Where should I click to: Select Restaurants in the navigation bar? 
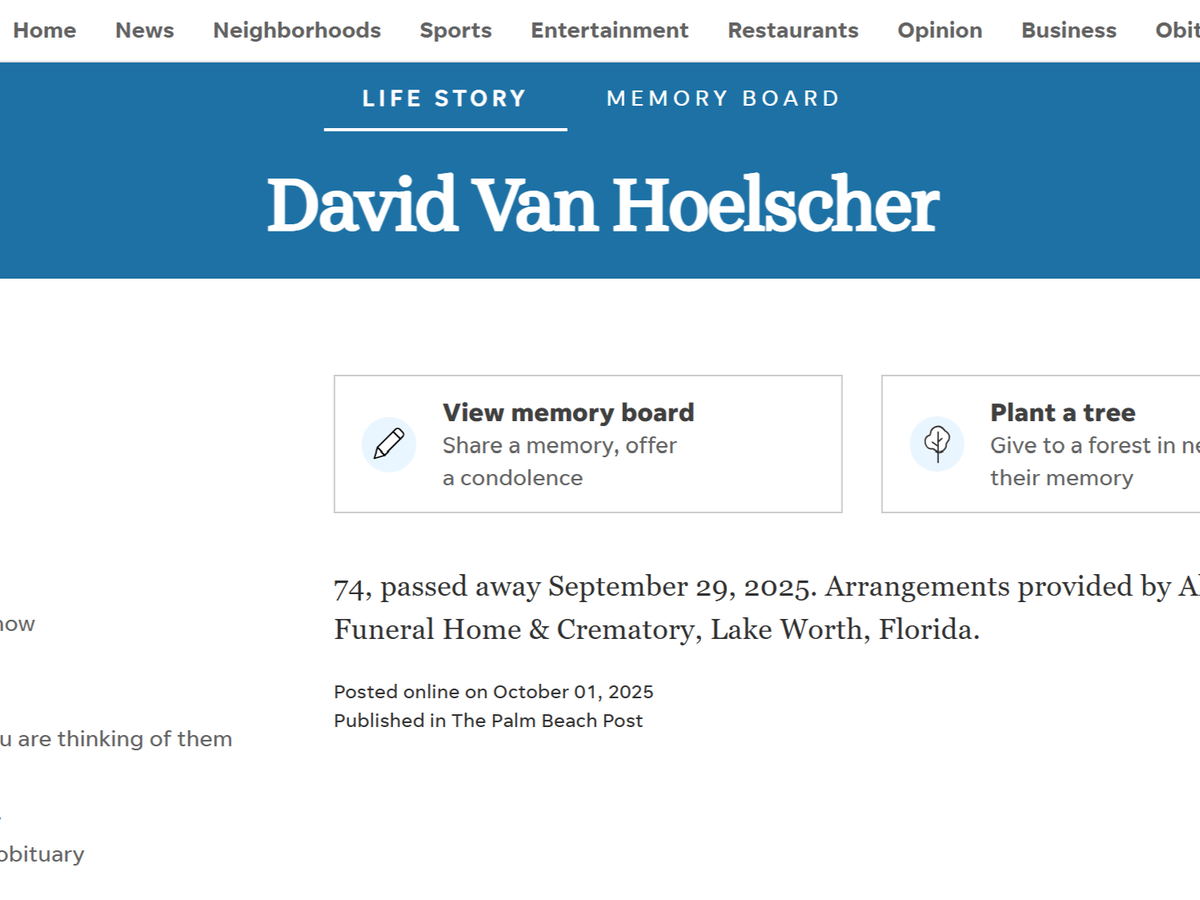(x=793, y=30)
